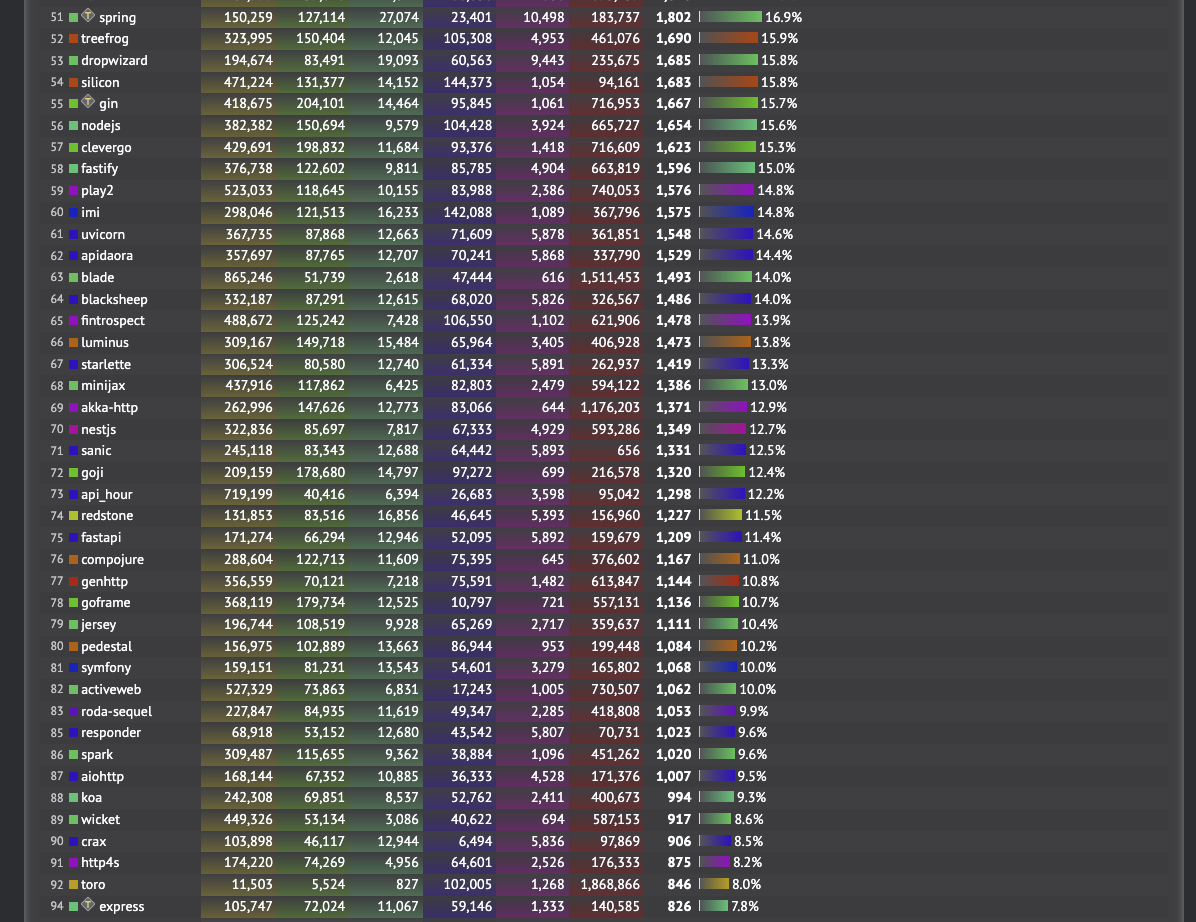
Task: Click the blue color square beside uvicorn
Action: [x=73, y=235]
